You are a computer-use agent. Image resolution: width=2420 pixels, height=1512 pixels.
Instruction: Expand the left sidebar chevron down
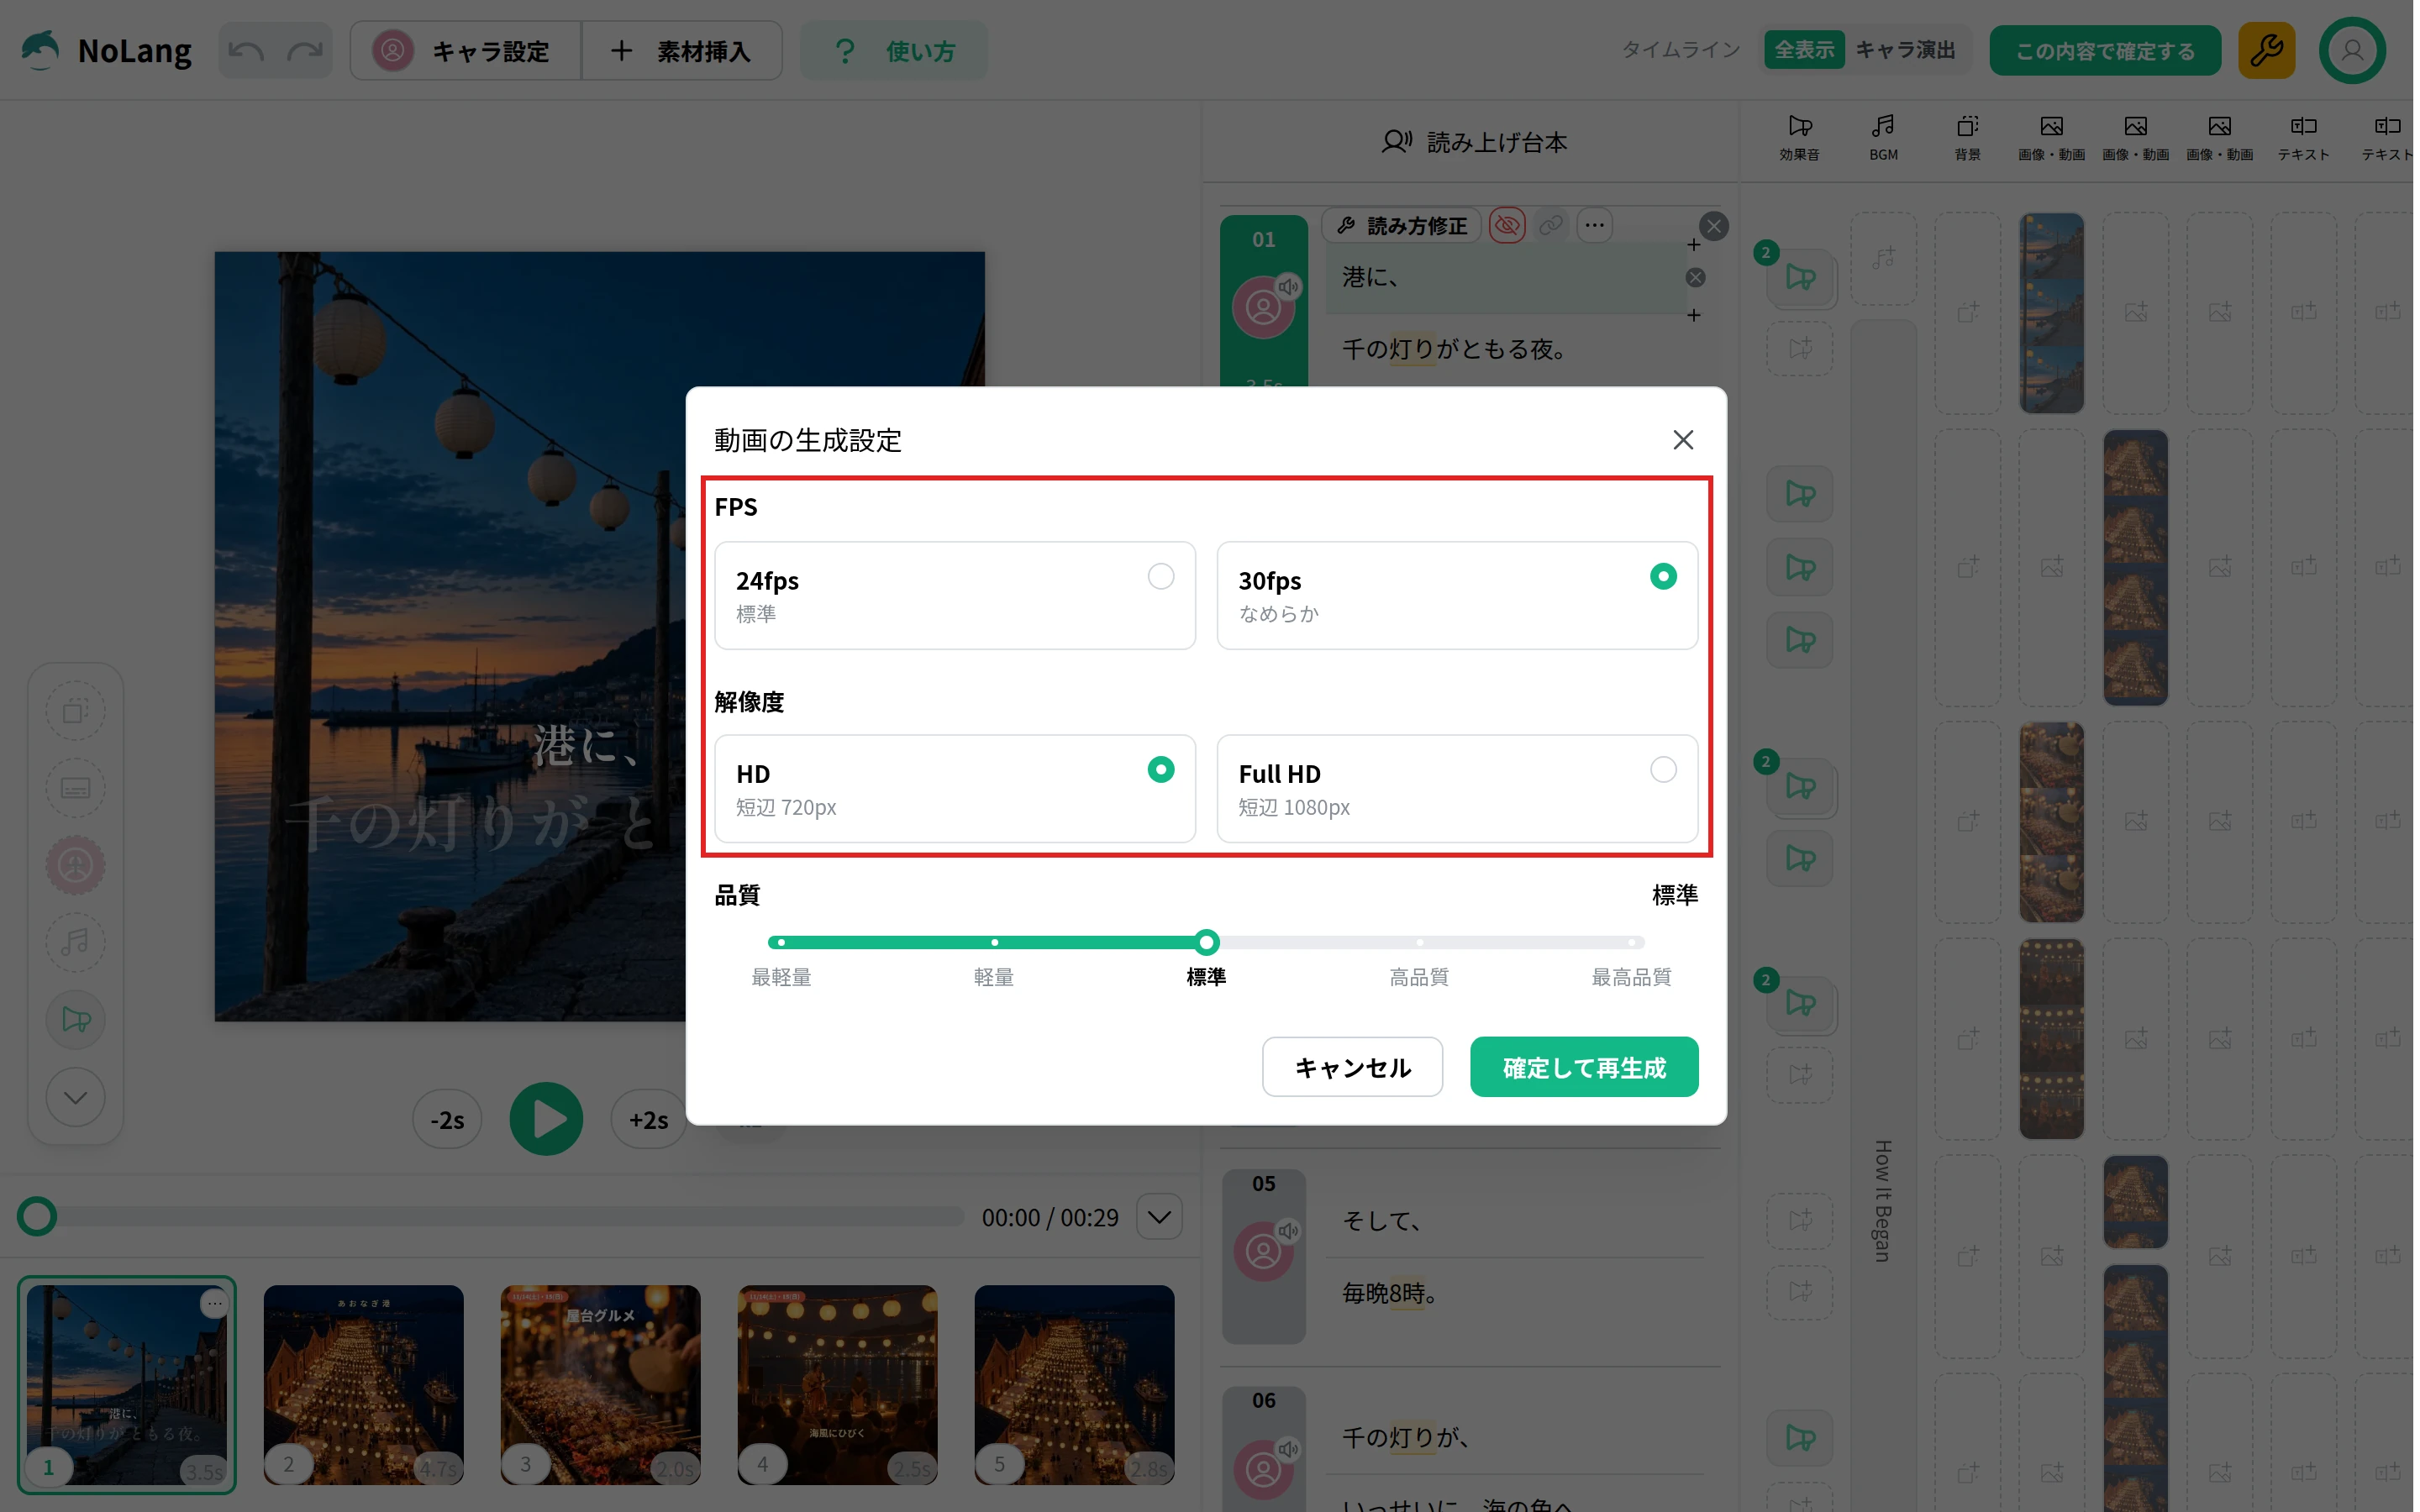pos(75,1097)
